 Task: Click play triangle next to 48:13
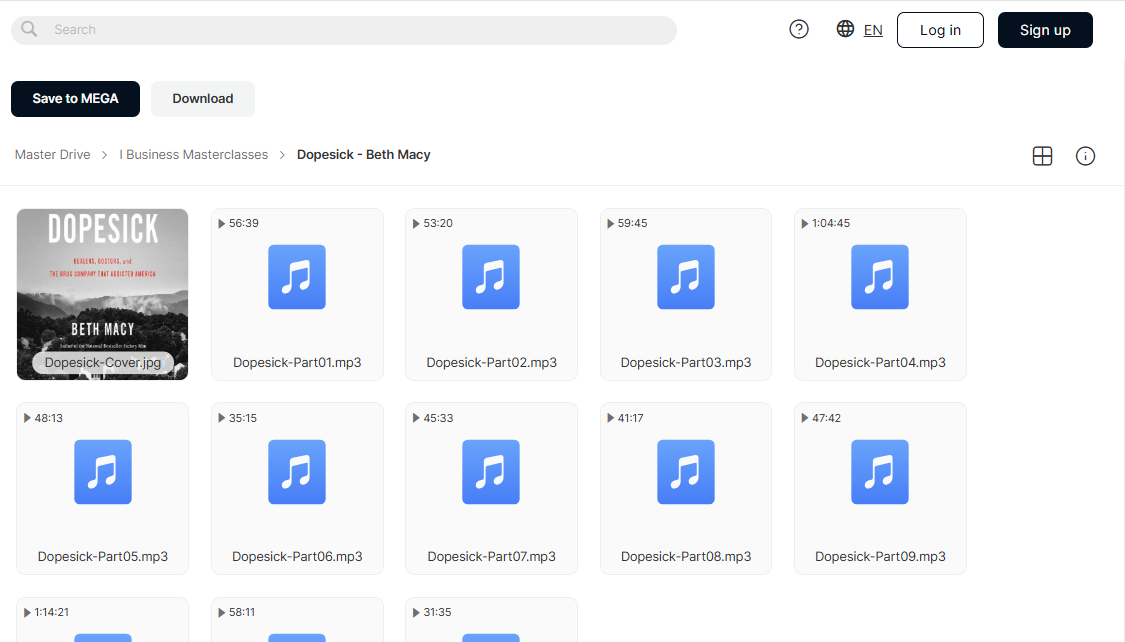[x=27, y=418]
